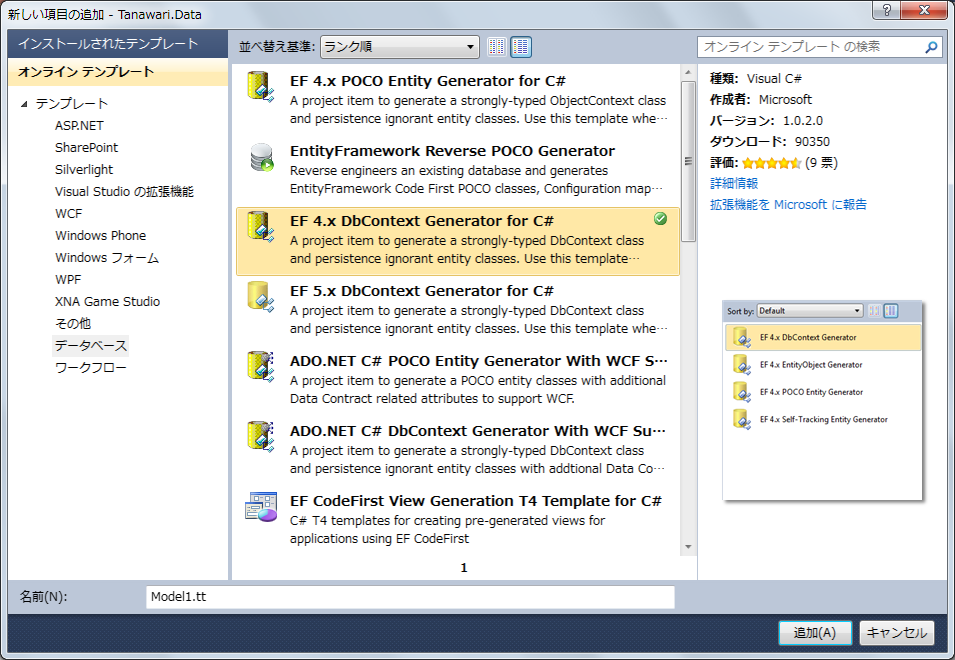Viewport: 955px width, 660px height.
Task: Collapse the テンプレート tree node
Action: [24, 104]
